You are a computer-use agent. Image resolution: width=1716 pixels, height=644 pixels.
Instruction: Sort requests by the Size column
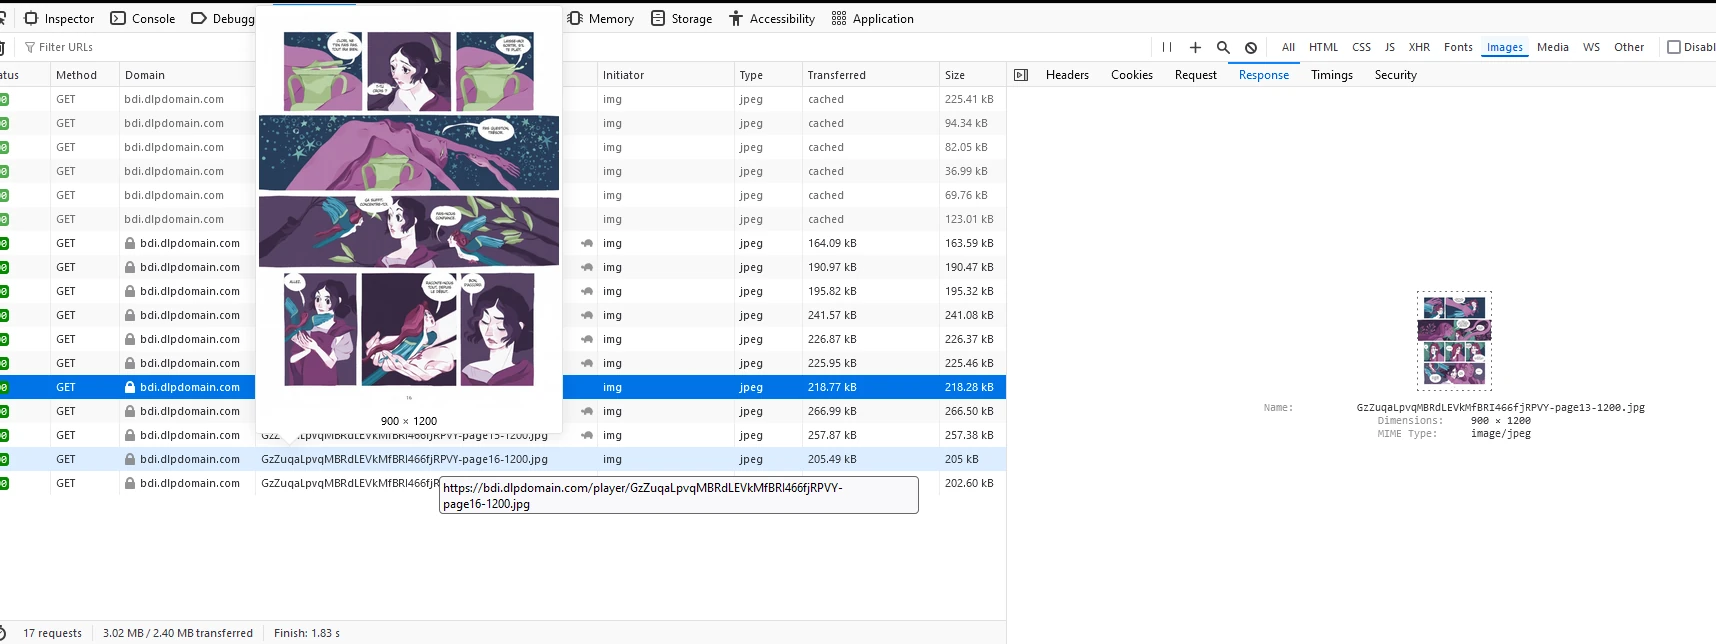(972, 75)
